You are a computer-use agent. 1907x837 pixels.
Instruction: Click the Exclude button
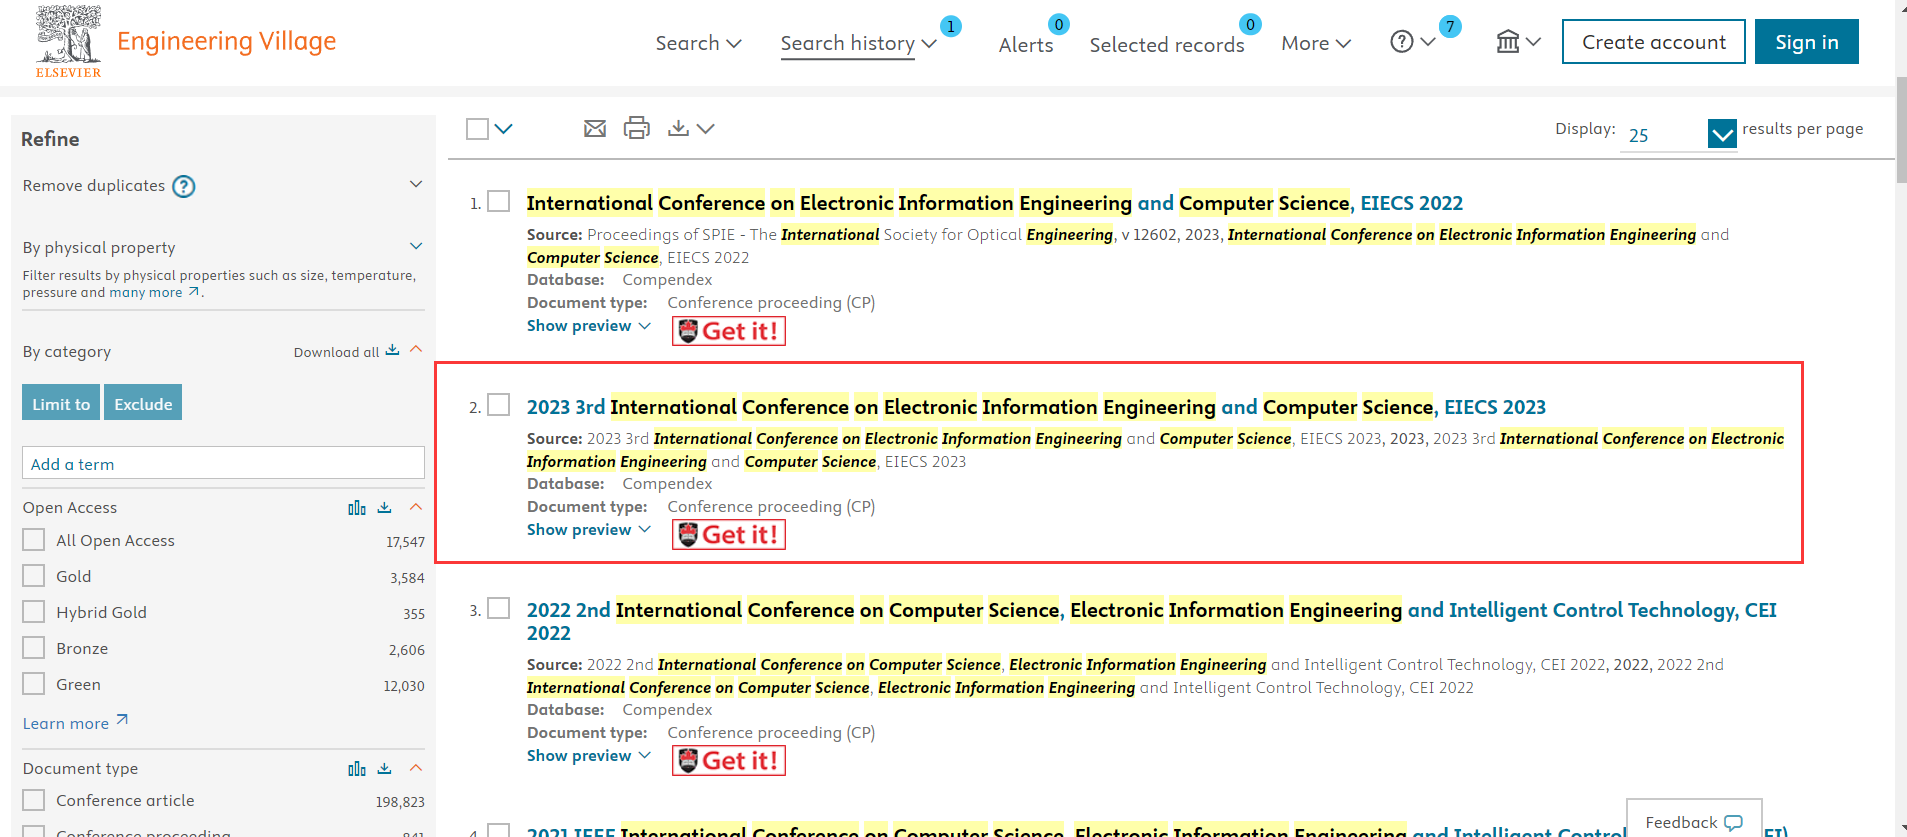coord(143,403)
